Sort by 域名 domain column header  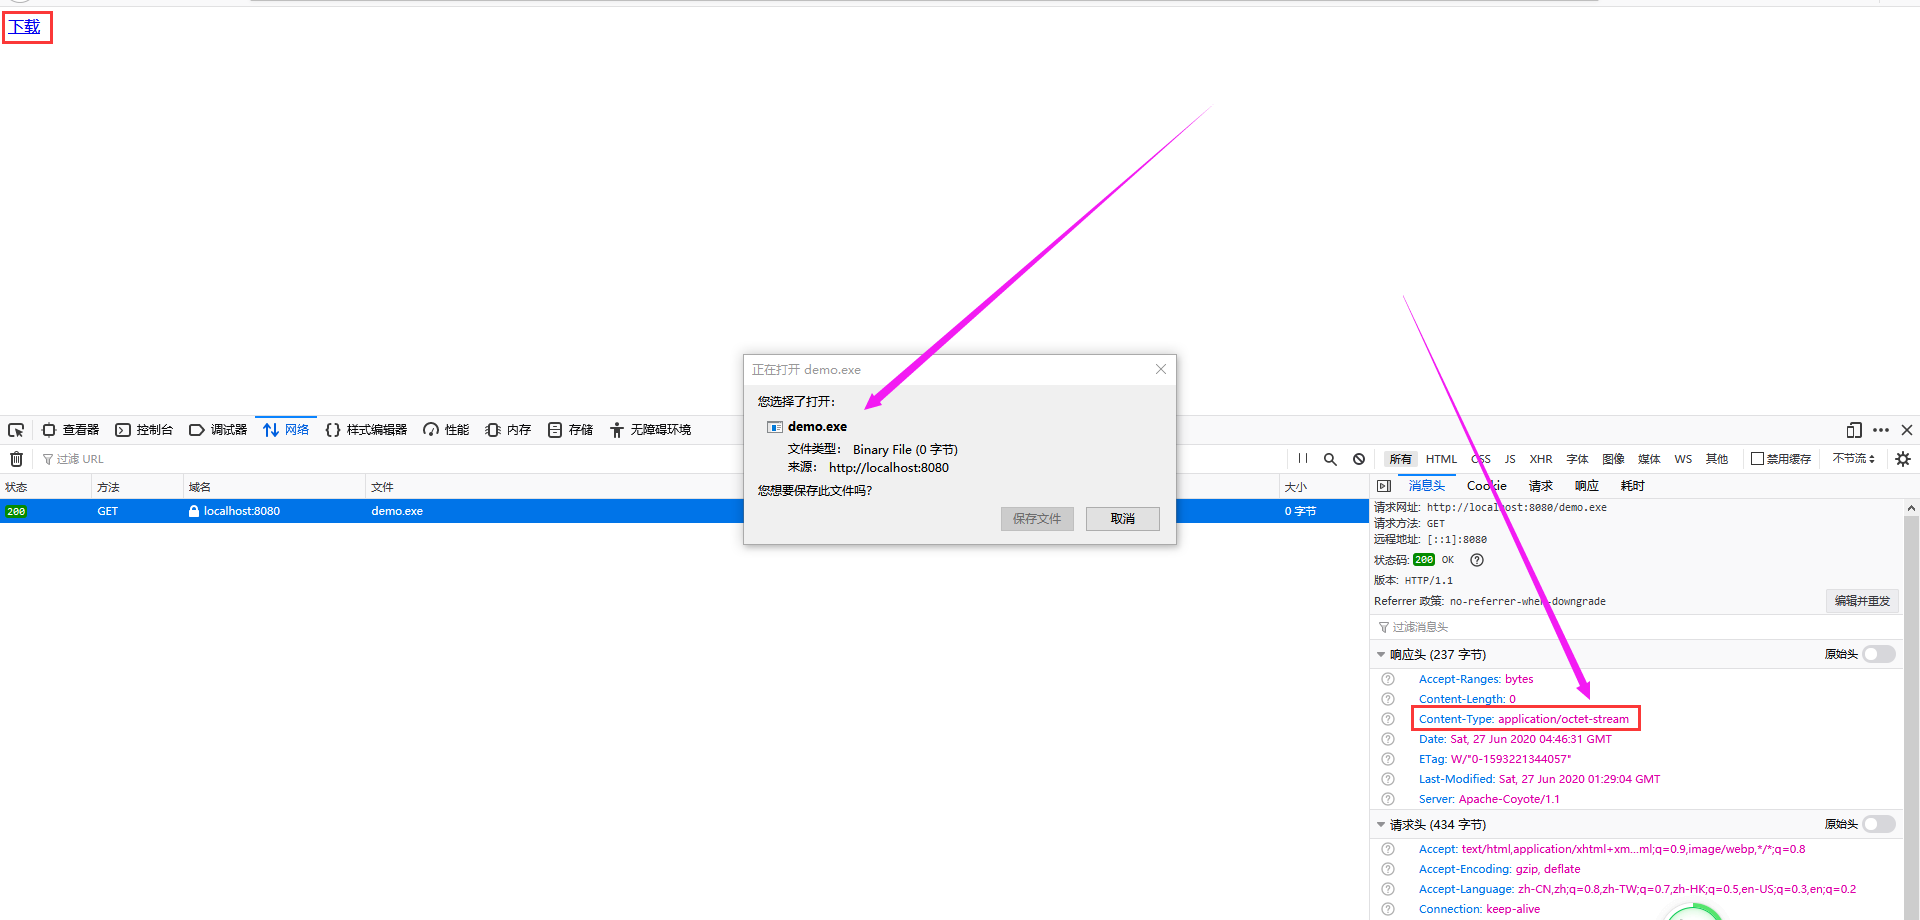(x=274, y=487)
